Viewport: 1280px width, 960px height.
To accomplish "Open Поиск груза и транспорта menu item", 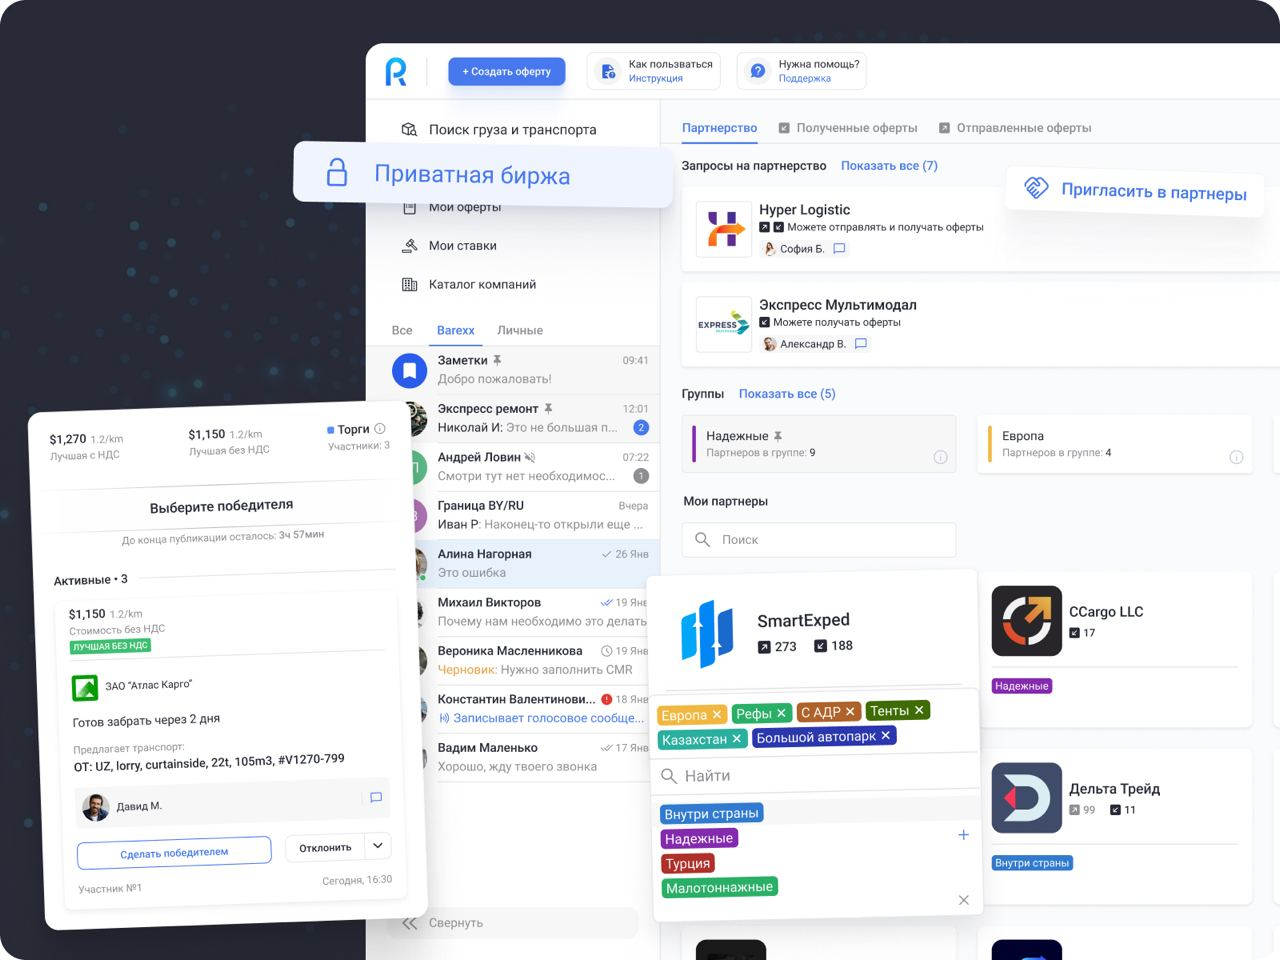I will coord(513,129).
